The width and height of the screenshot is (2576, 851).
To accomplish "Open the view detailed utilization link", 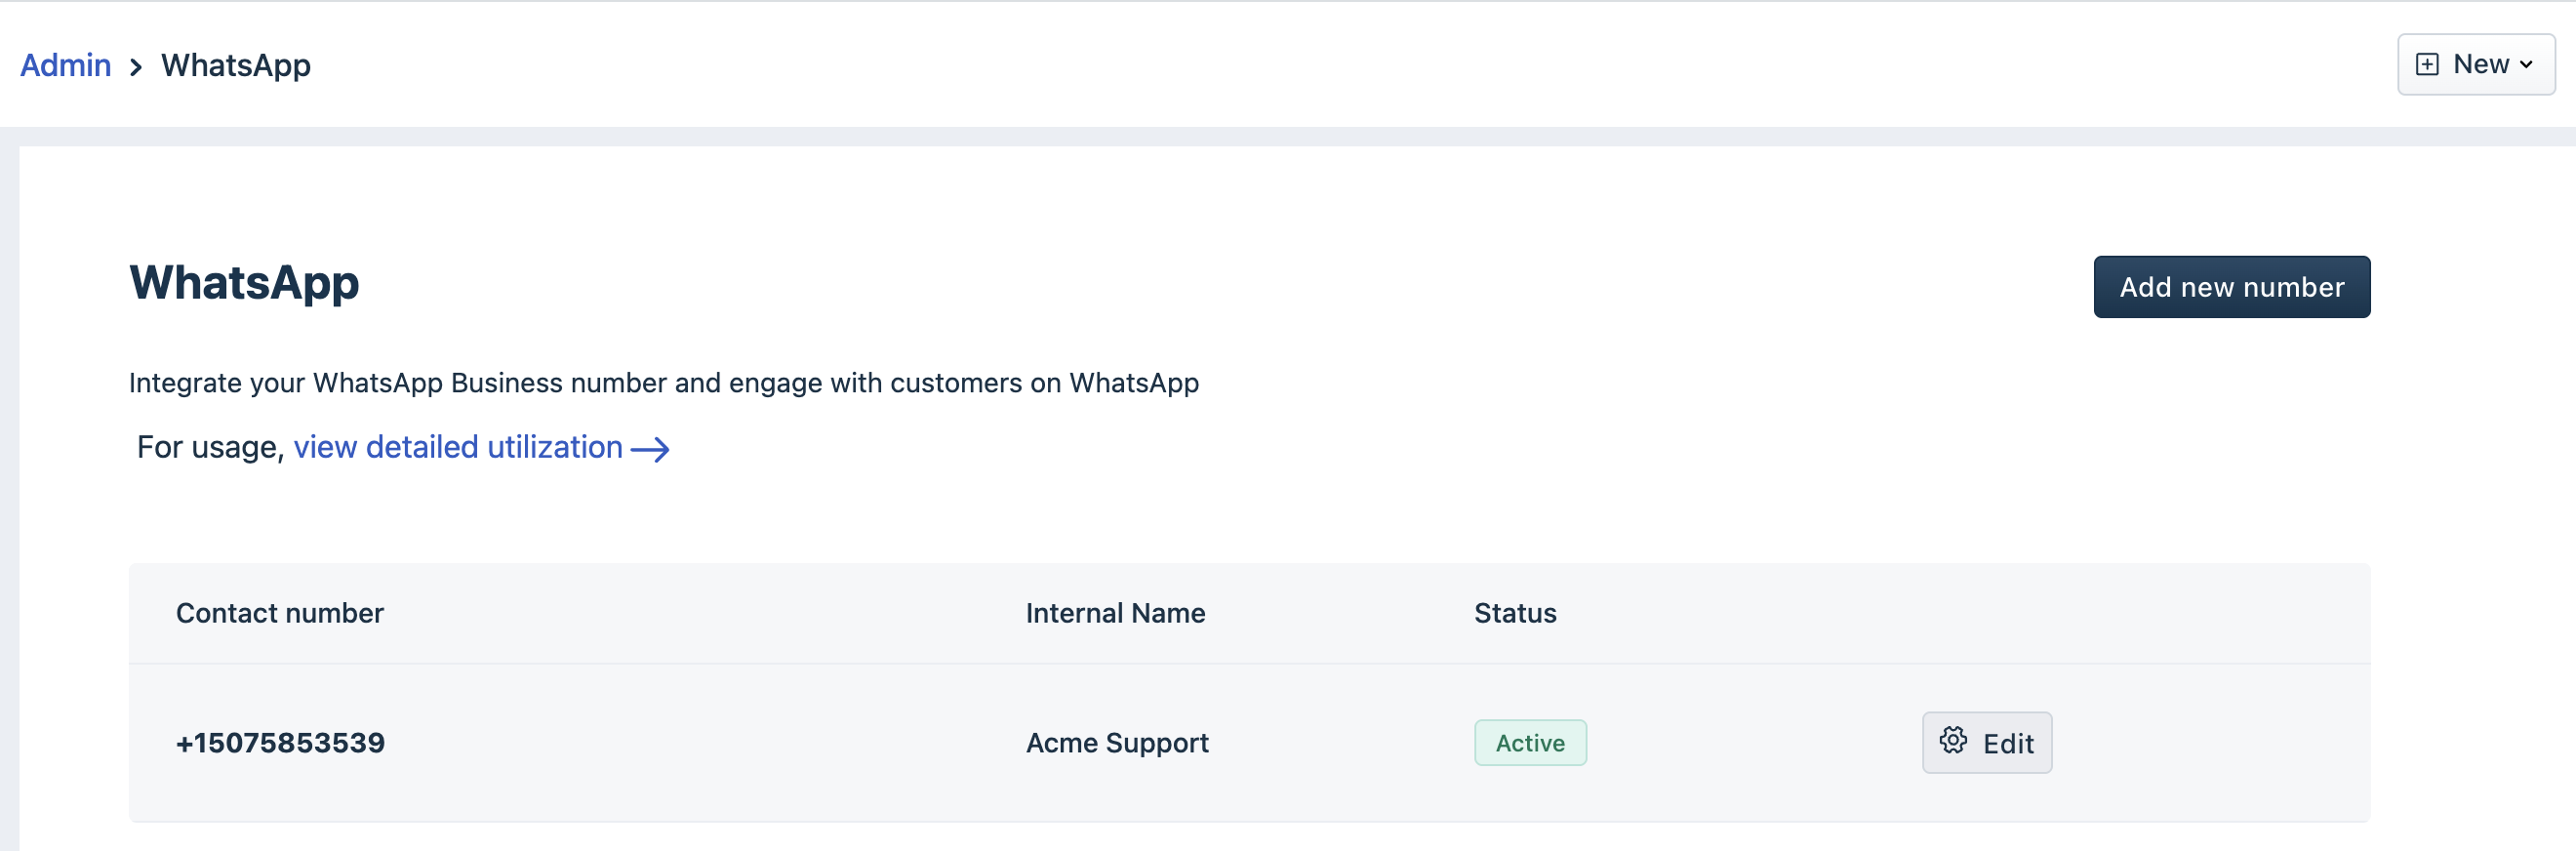I will (458, 447).
